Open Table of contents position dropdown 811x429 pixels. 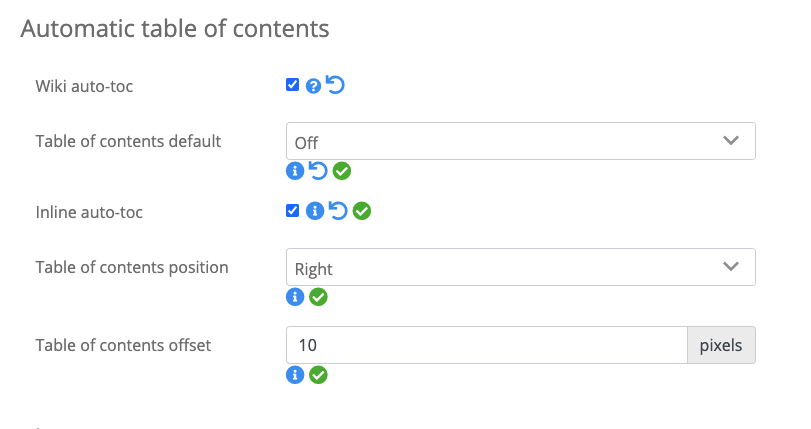point(521,267)
